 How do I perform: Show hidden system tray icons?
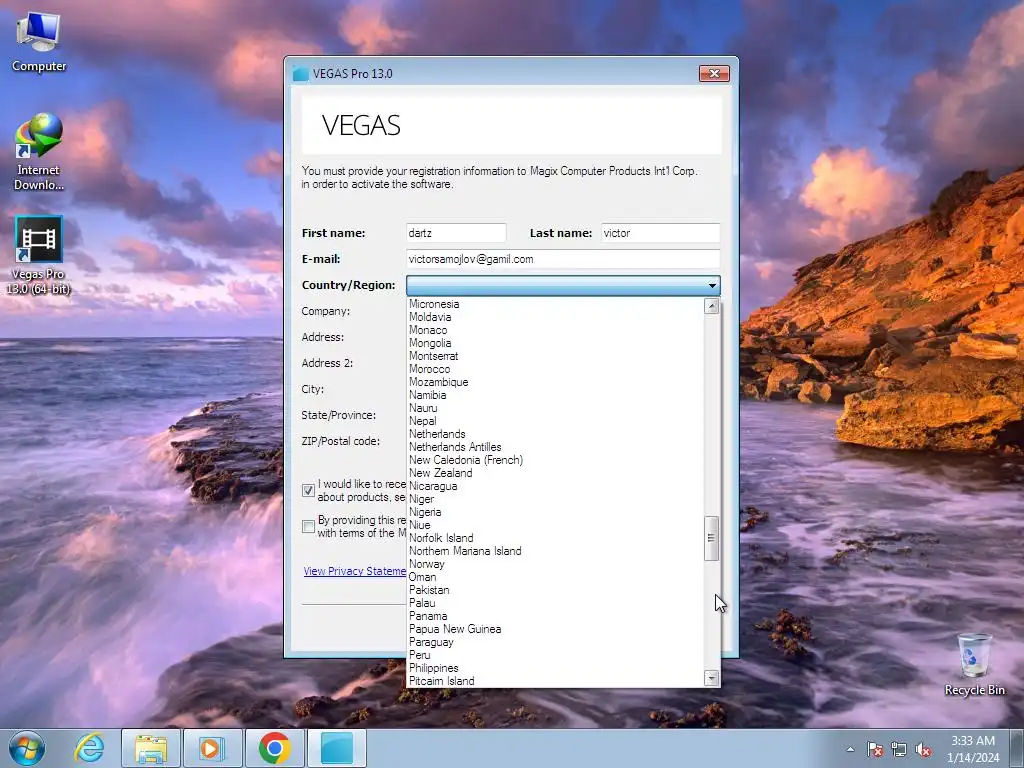[850, 749]
